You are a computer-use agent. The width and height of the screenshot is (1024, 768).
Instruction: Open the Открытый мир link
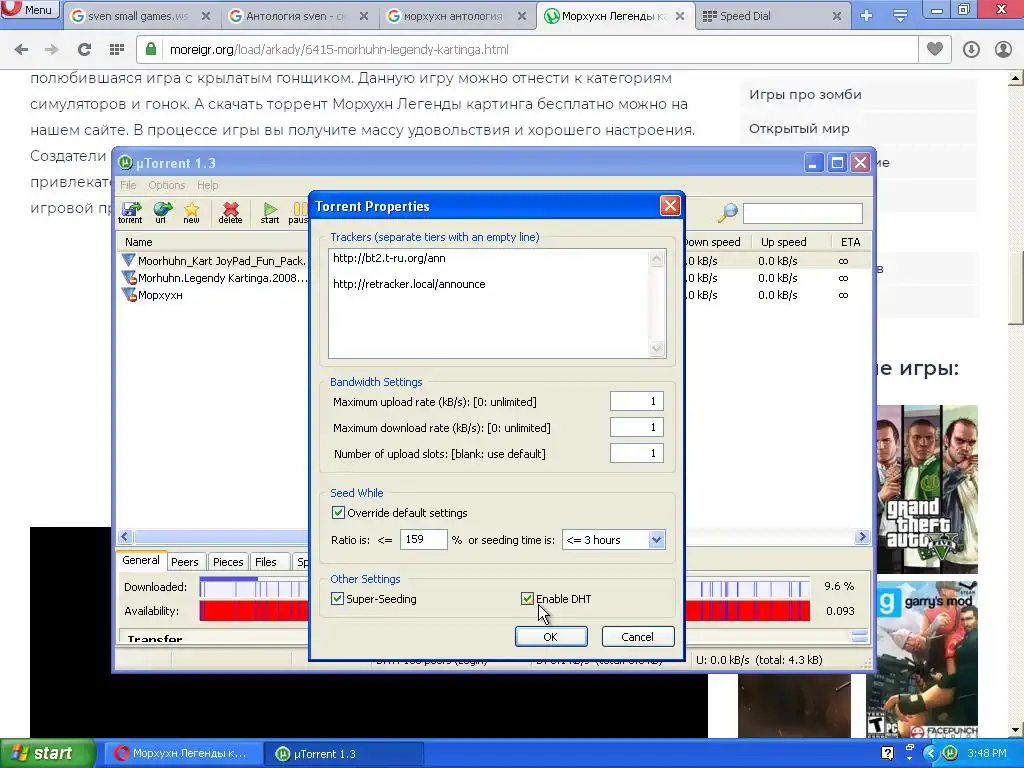click(x=799, y=129)
